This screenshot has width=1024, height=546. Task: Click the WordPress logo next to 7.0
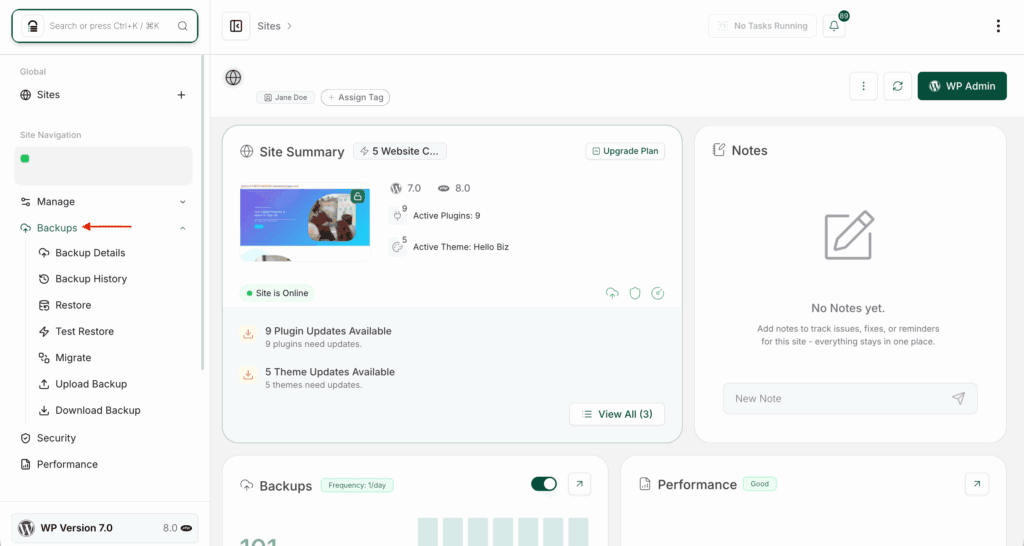pos(396,188)
